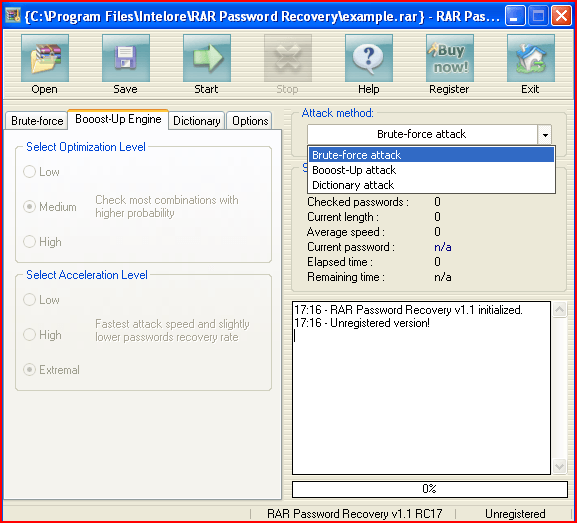Exit the program via house icon
This screenshot has width=577, height=523.
tap(531, 58)
